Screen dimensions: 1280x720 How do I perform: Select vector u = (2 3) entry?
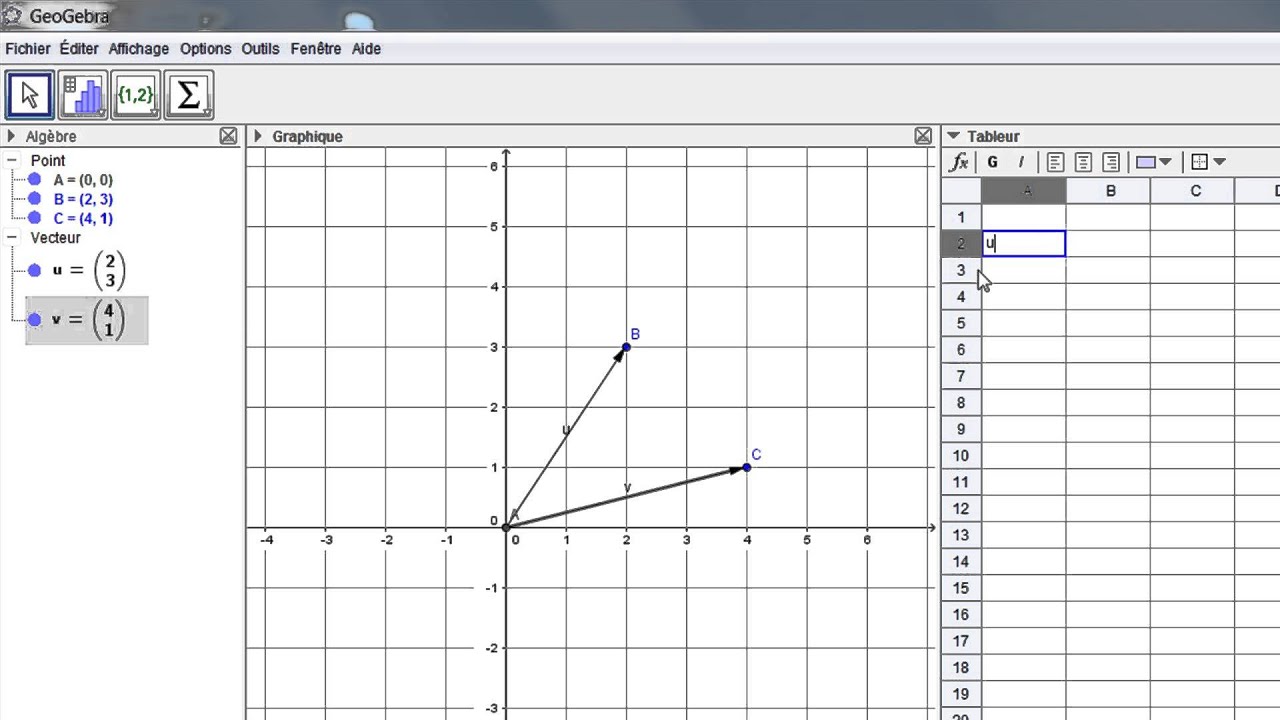(x=88, y=270)
